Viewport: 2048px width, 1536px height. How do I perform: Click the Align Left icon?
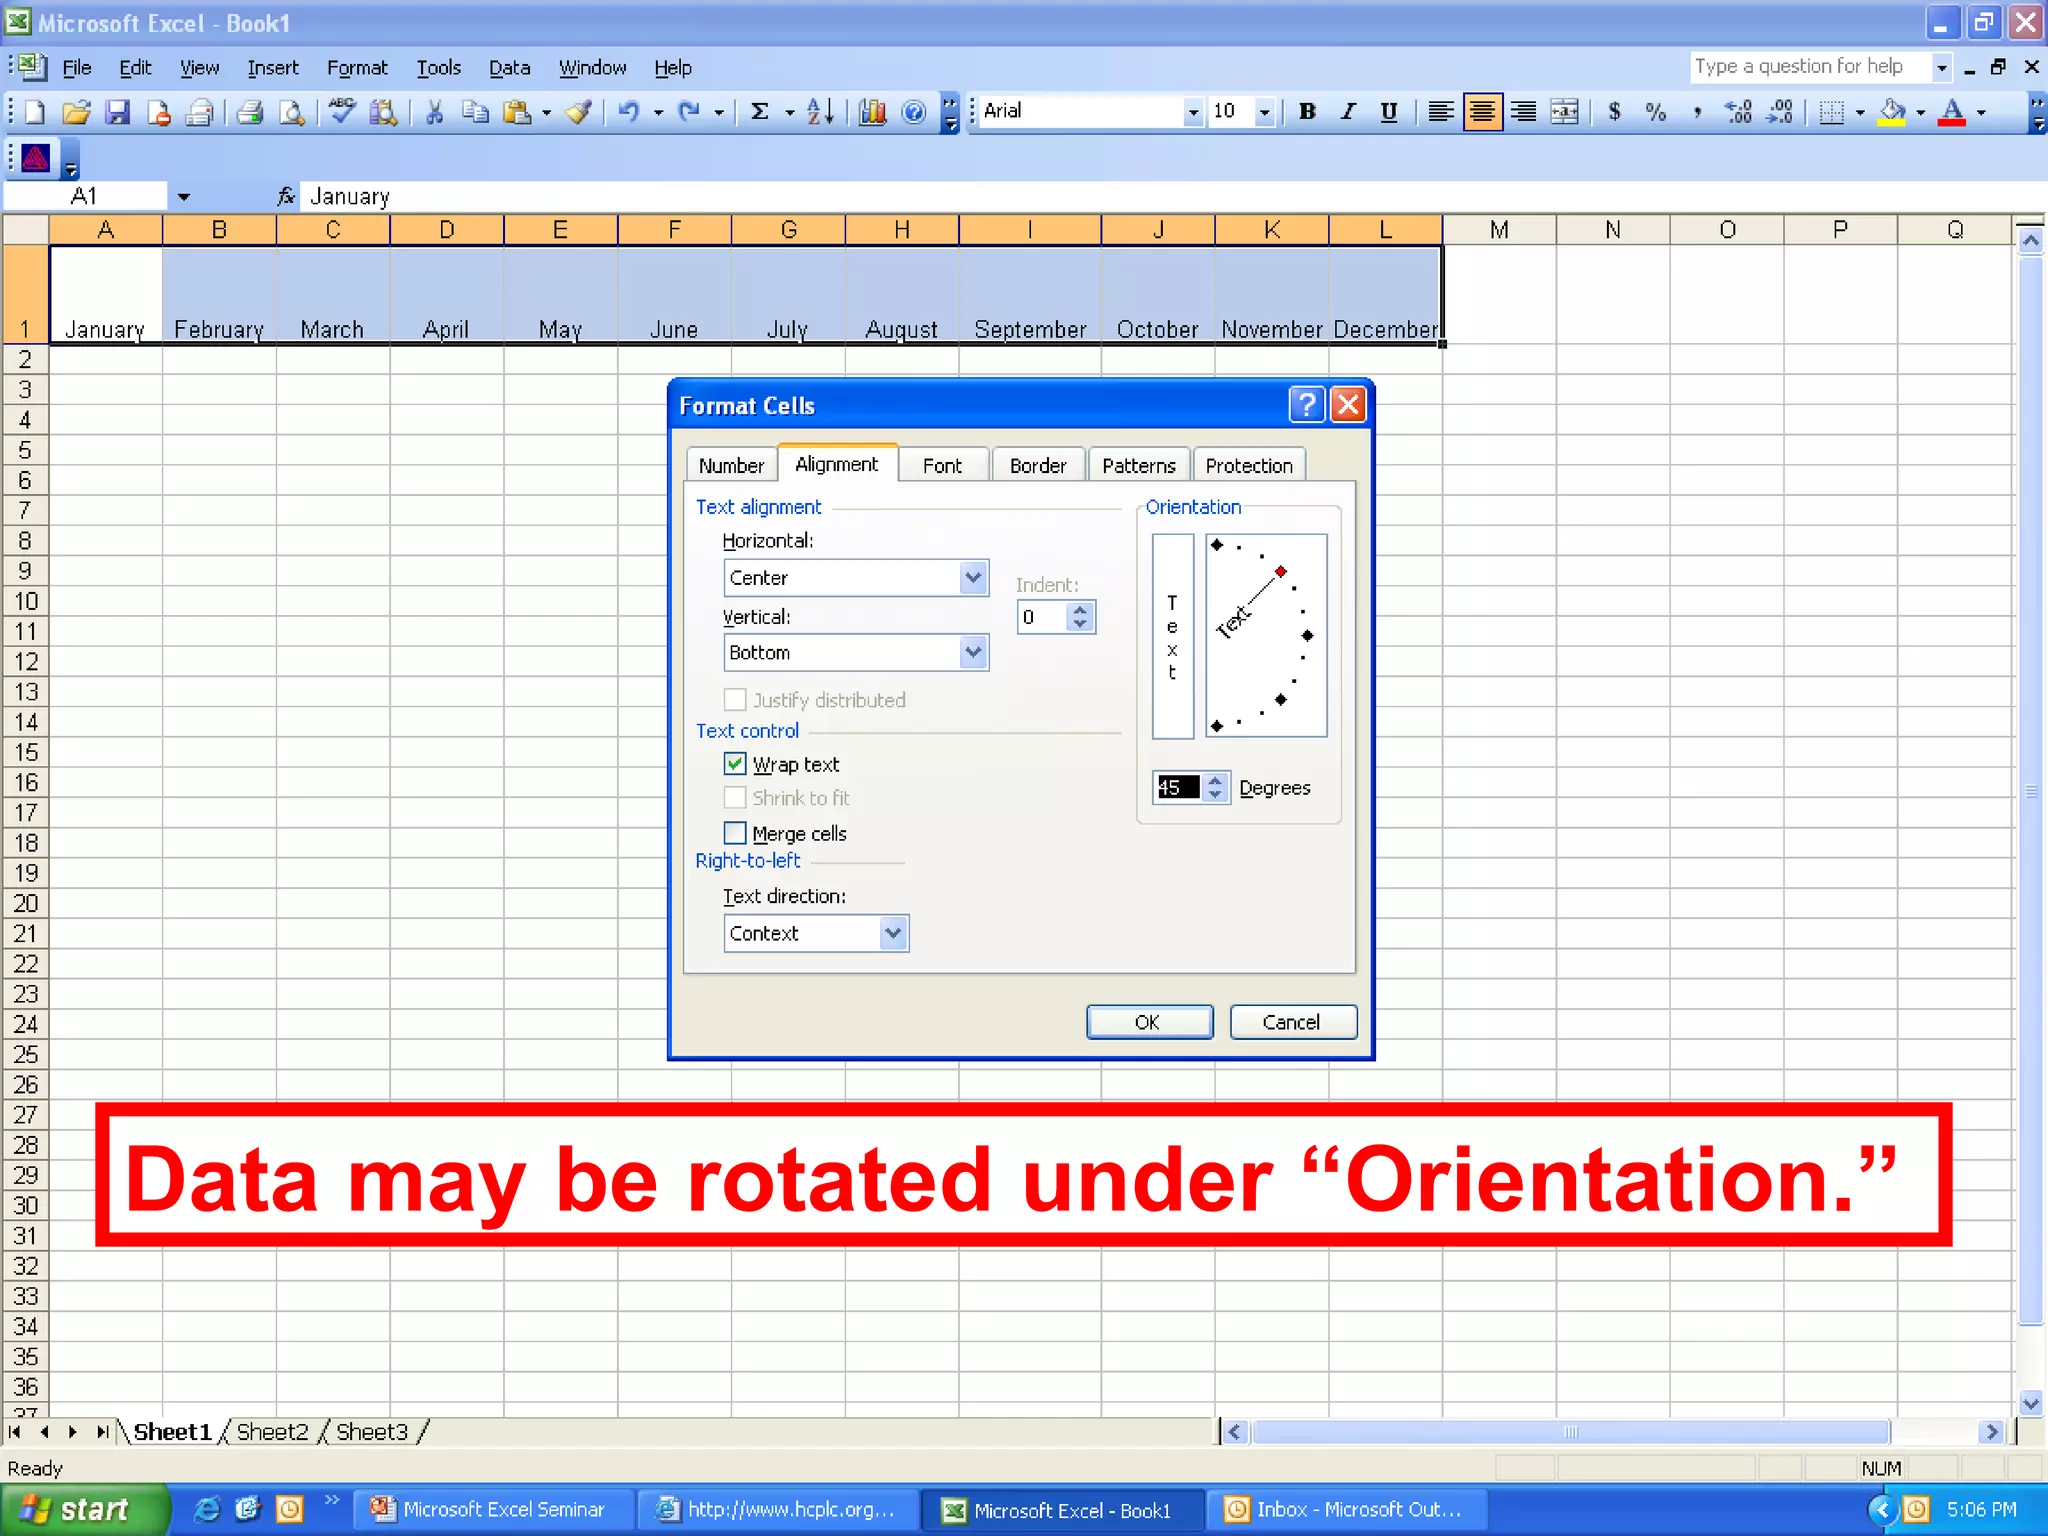point(1440,112)
